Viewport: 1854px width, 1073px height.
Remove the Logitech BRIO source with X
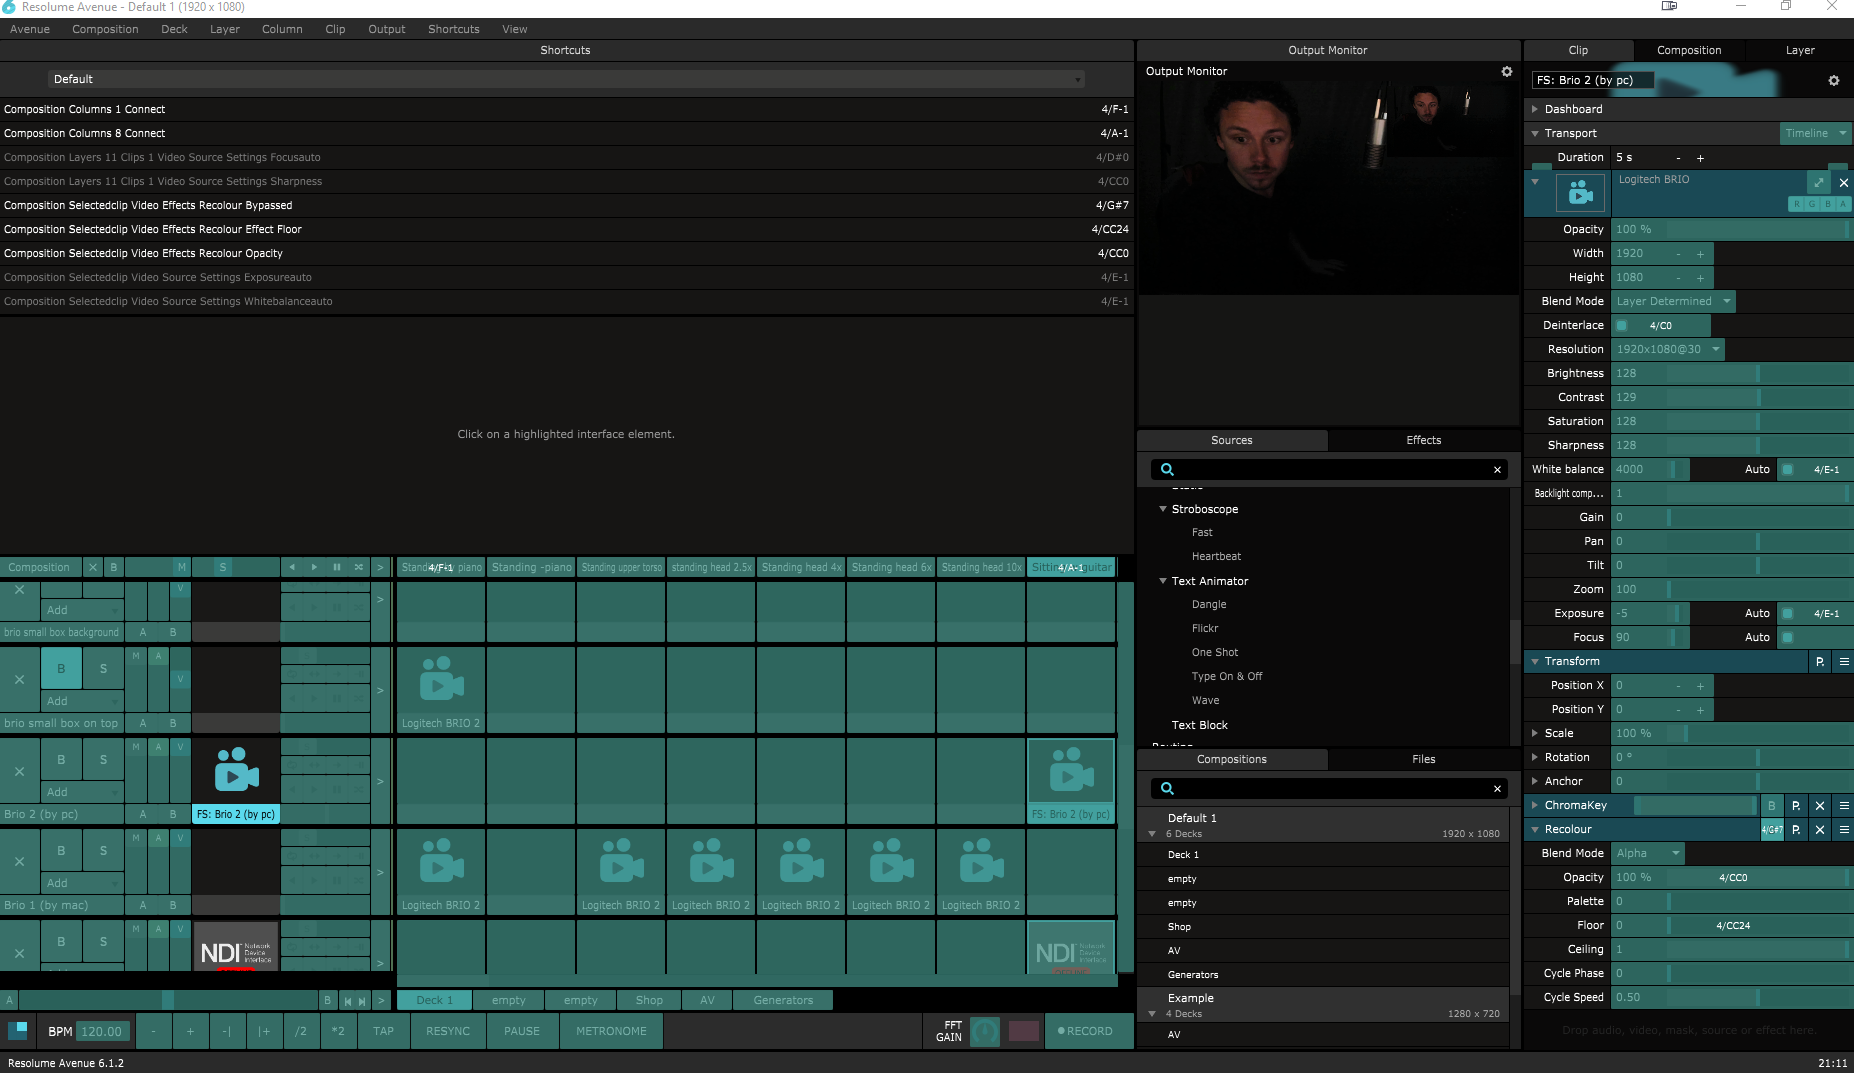coord(1843,183)
